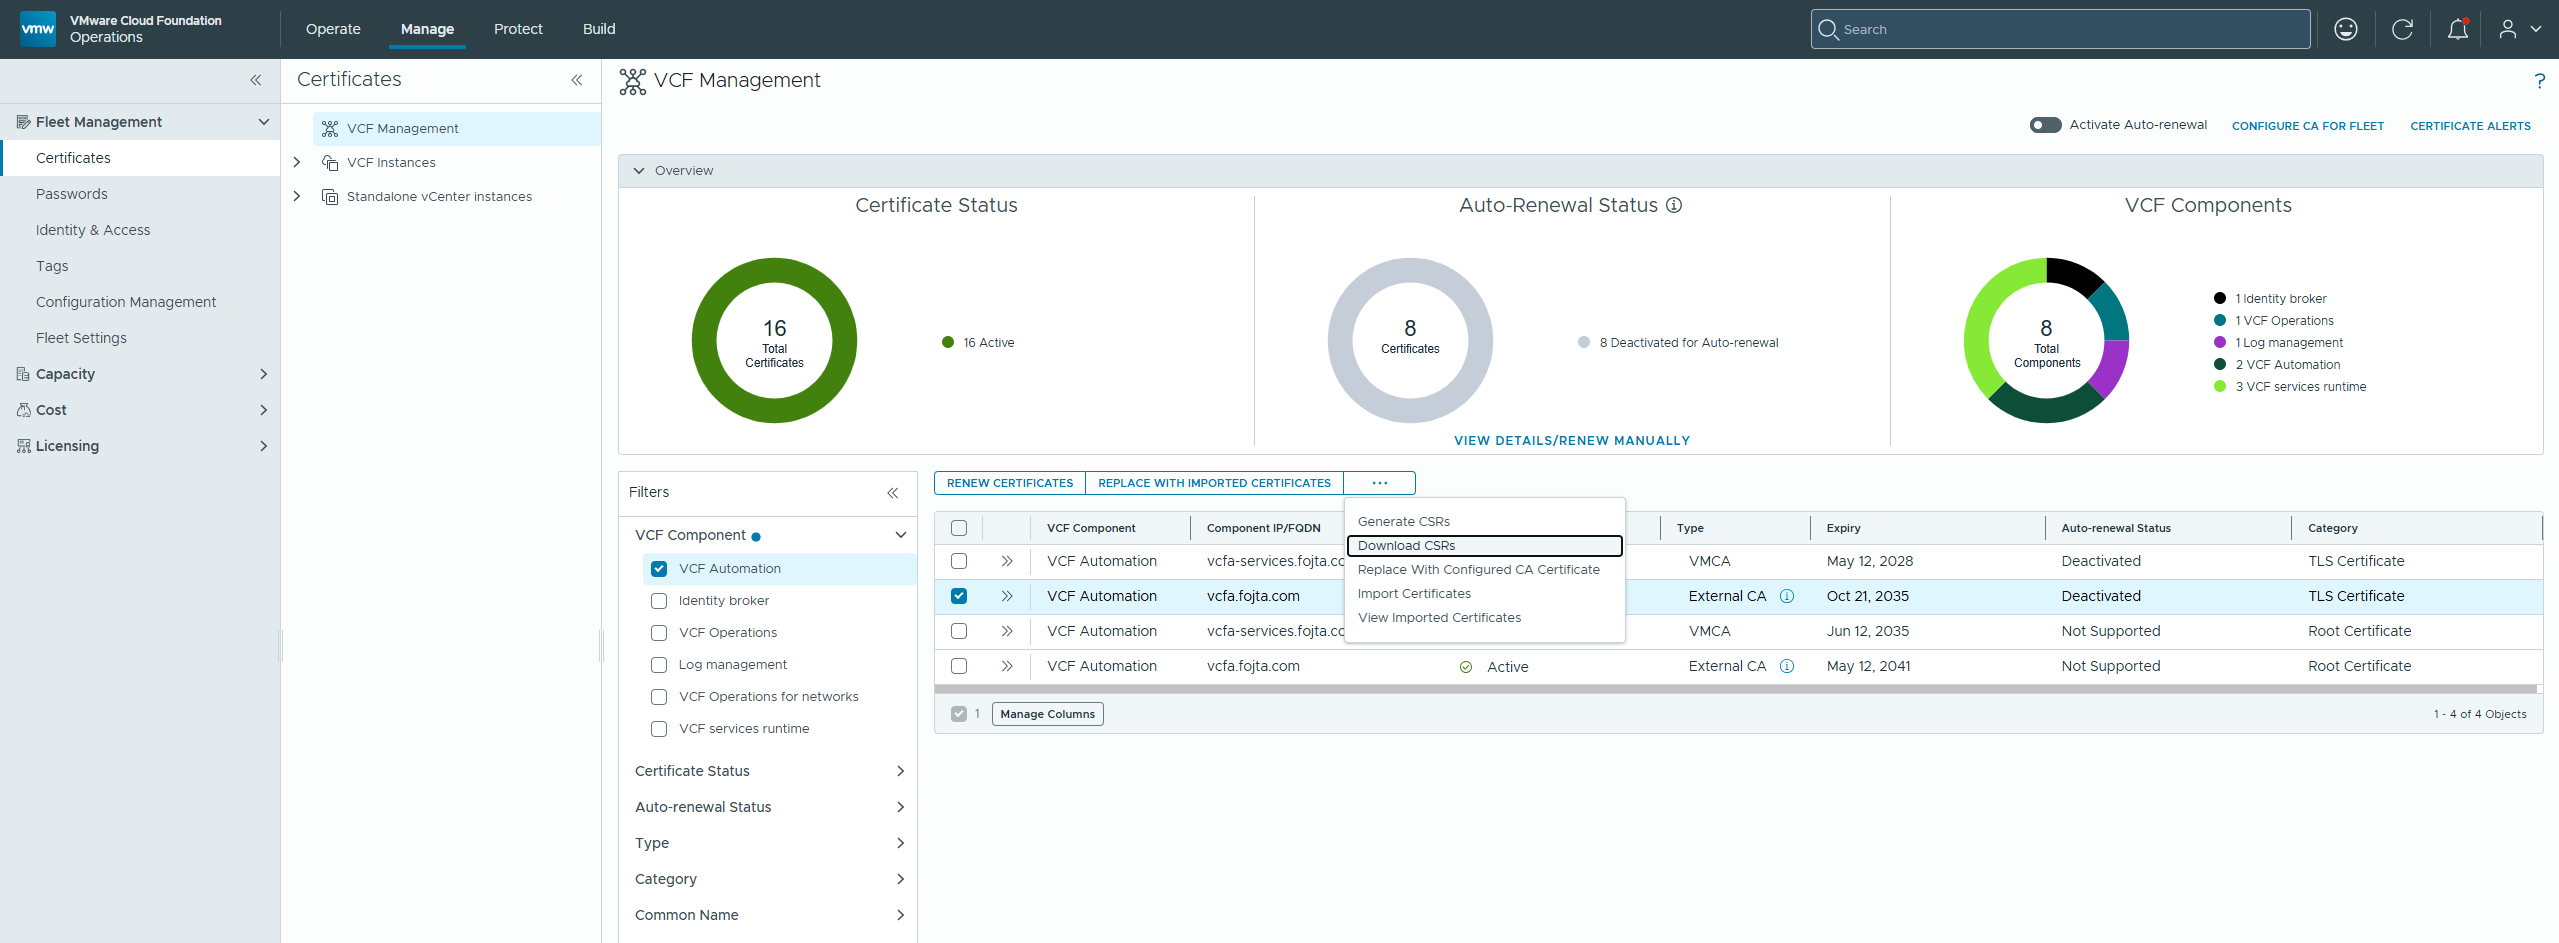Click the Cost section icon
Viewport: 2559px width, 943px height.
point(23,410)
